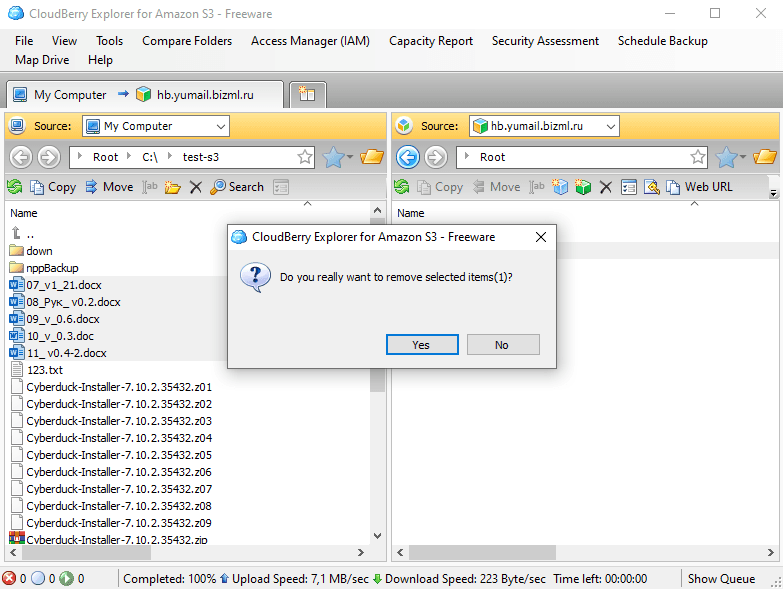
Task: Click Copy in the right pane toolbar
Action: (440, 187)
